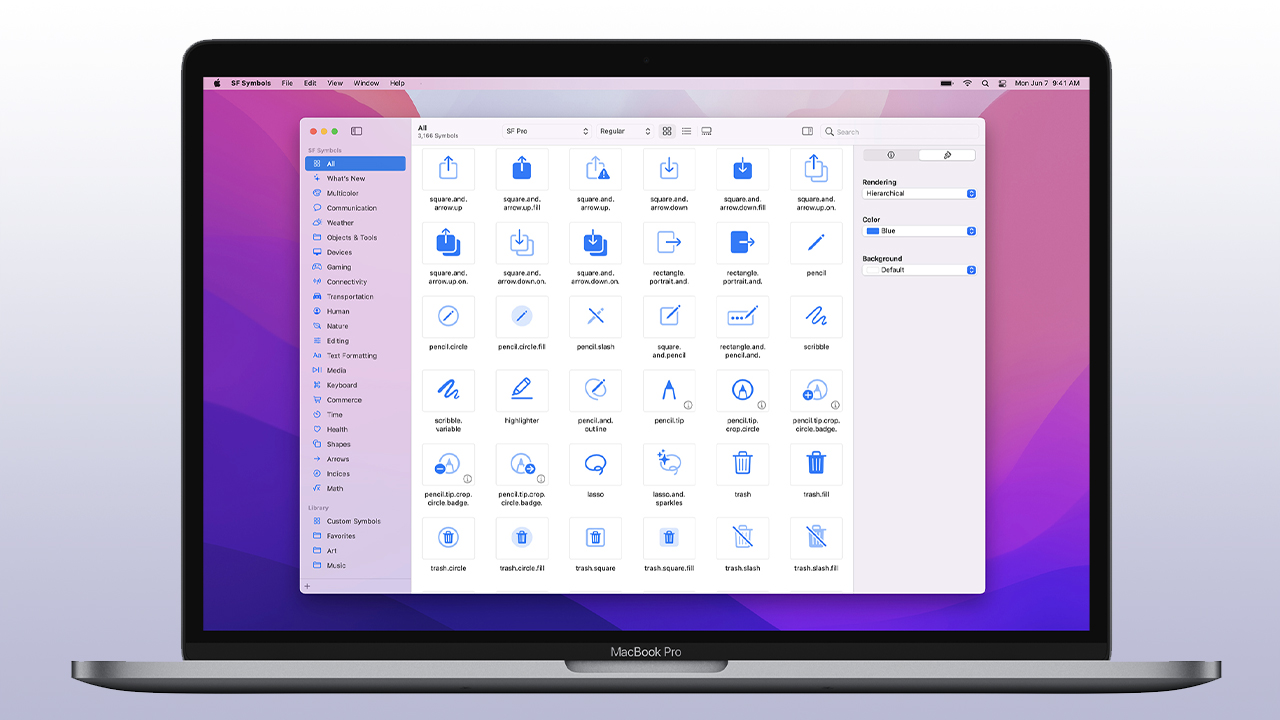Select the trash.fill symbol
The height and width of the screenshot is (720, 1280).
816,465
